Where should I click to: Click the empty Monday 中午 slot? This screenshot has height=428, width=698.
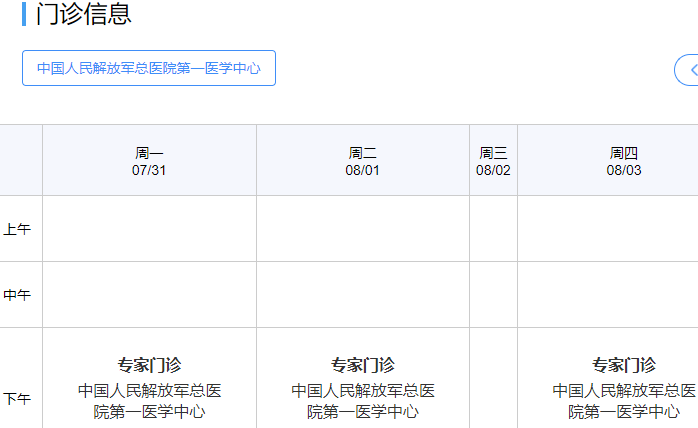tap(149, 295)
